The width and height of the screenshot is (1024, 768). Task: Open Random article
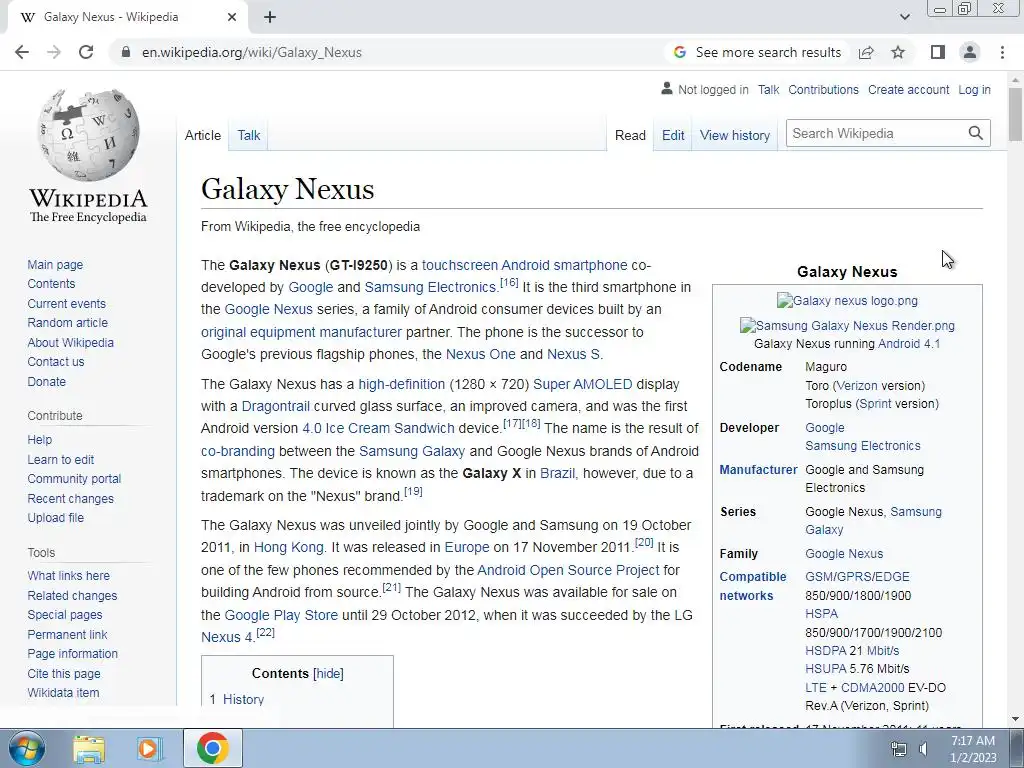click(67, 323)
